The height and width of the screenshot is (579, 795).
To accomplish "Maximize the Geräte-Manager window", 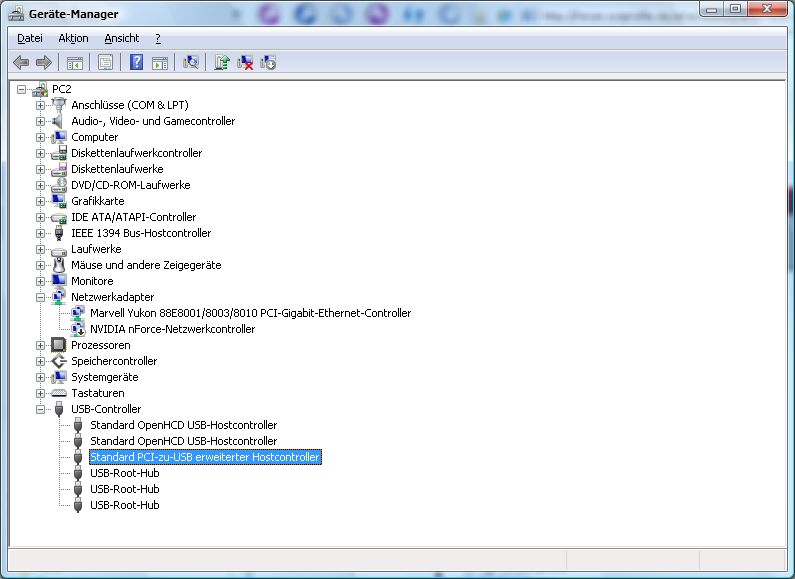I will [736, 9].
